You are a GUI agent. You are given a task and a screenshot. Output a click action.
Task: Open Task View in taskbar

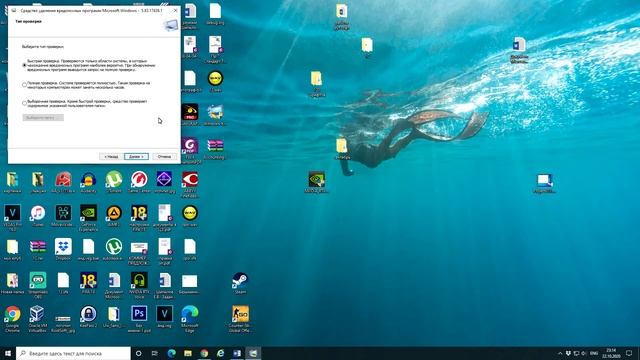pos(155,353)
